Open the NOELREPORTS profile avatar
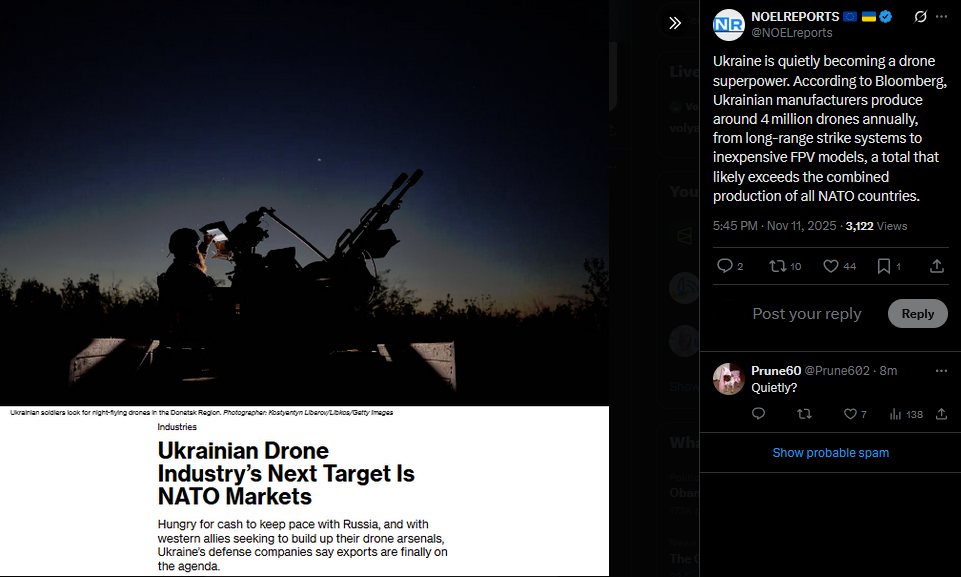This screenshot has width=961, height=577. click(728, 25)
